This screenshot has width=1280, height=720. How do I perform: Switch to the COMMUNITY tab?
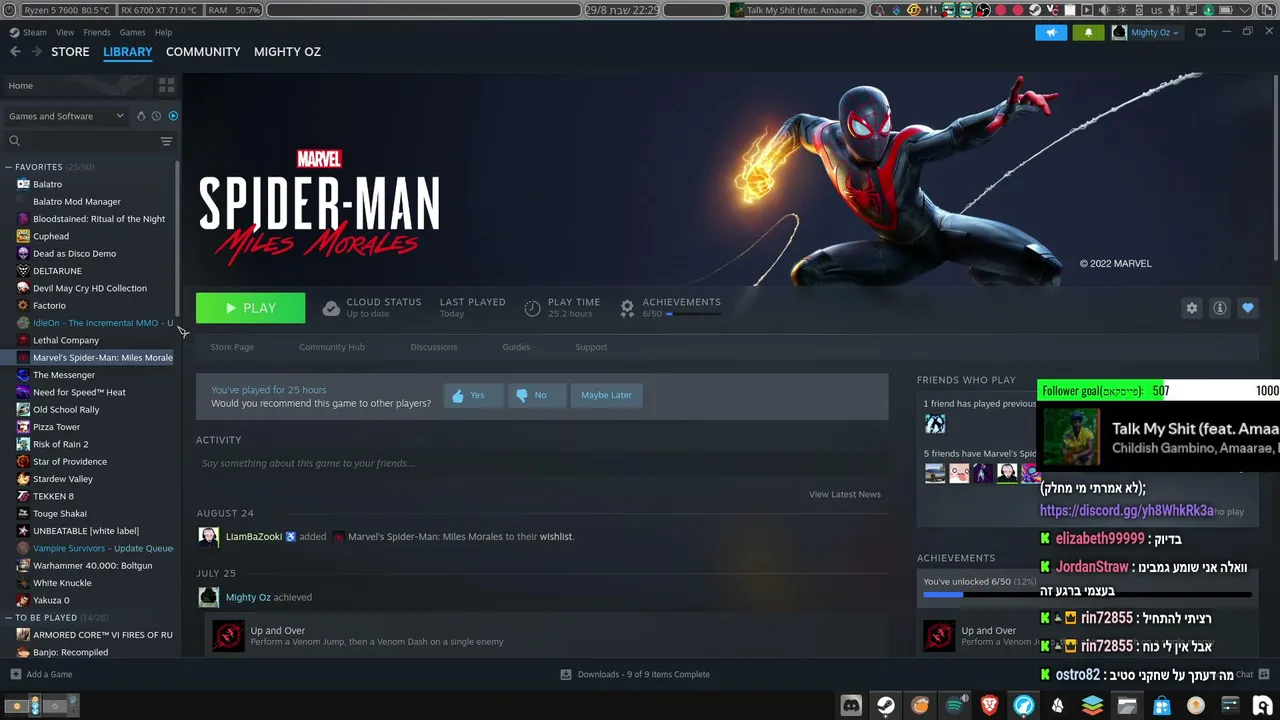click(x=203, y=52)
